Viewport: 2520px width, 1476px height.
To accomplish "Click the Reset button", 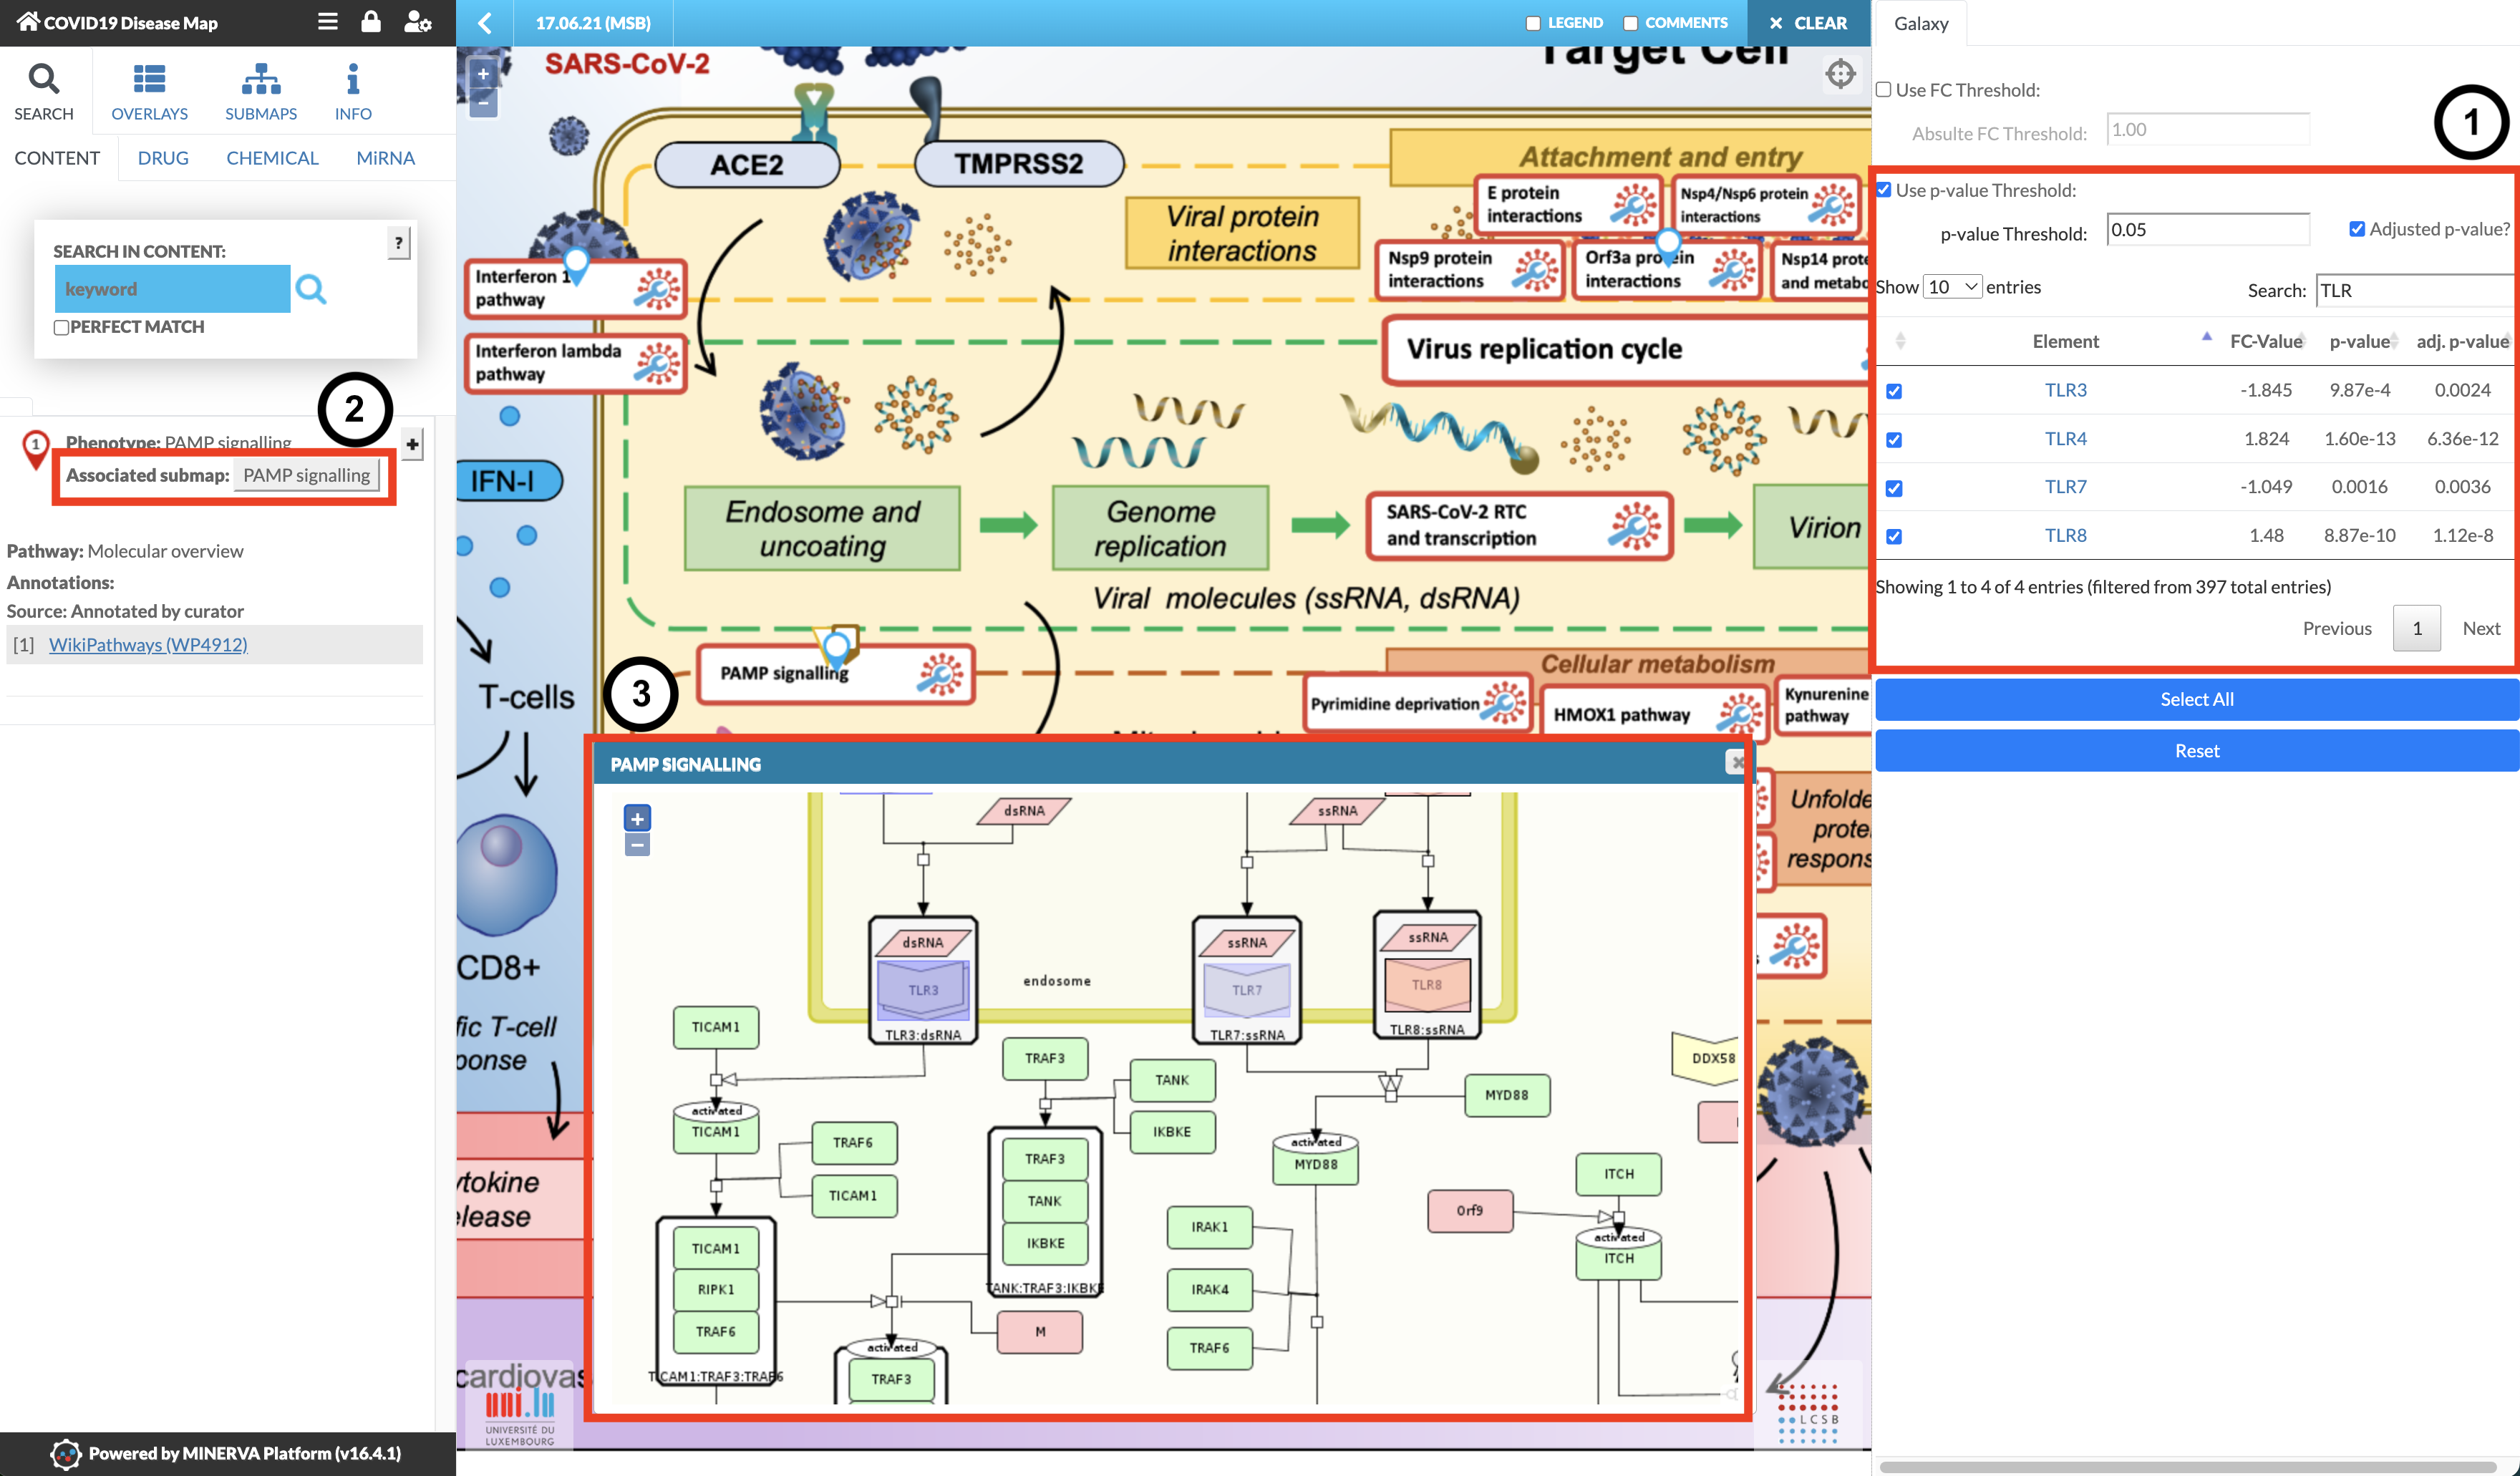I will tap(2196, 750).
